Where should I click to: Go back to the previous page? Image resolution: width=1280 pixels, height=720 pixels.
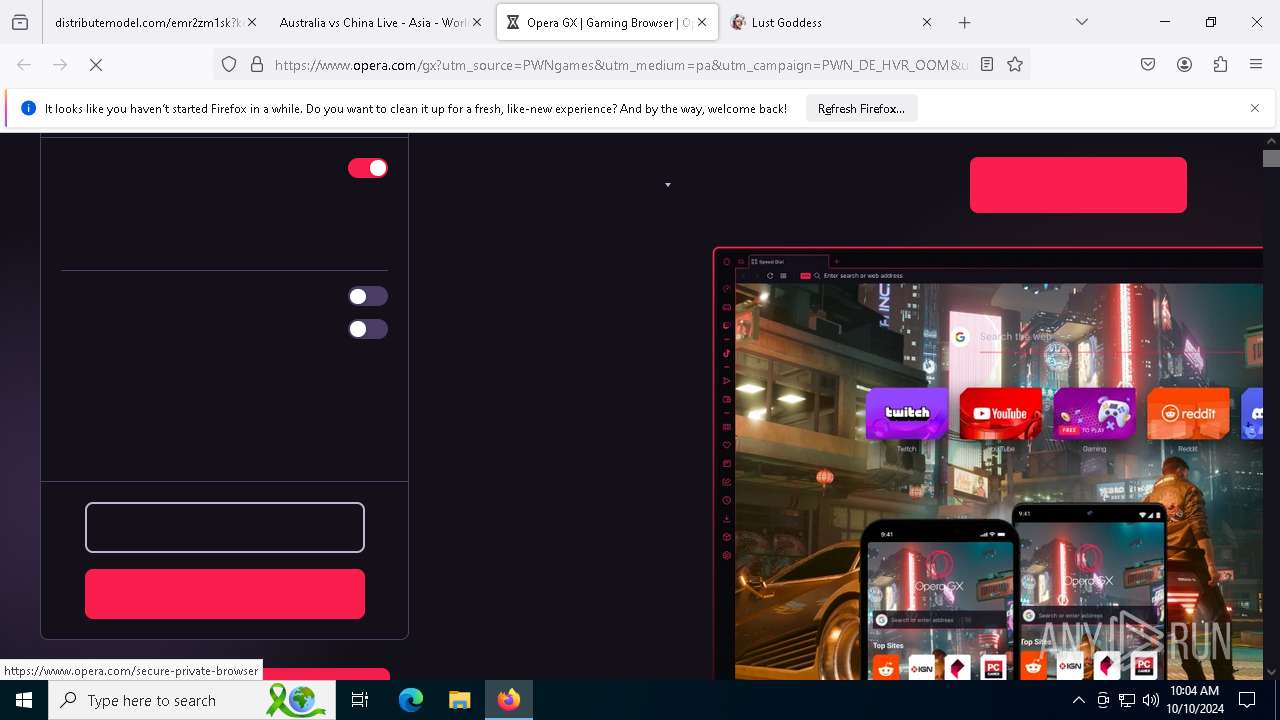pyautogui.click(x=24, y=64)
